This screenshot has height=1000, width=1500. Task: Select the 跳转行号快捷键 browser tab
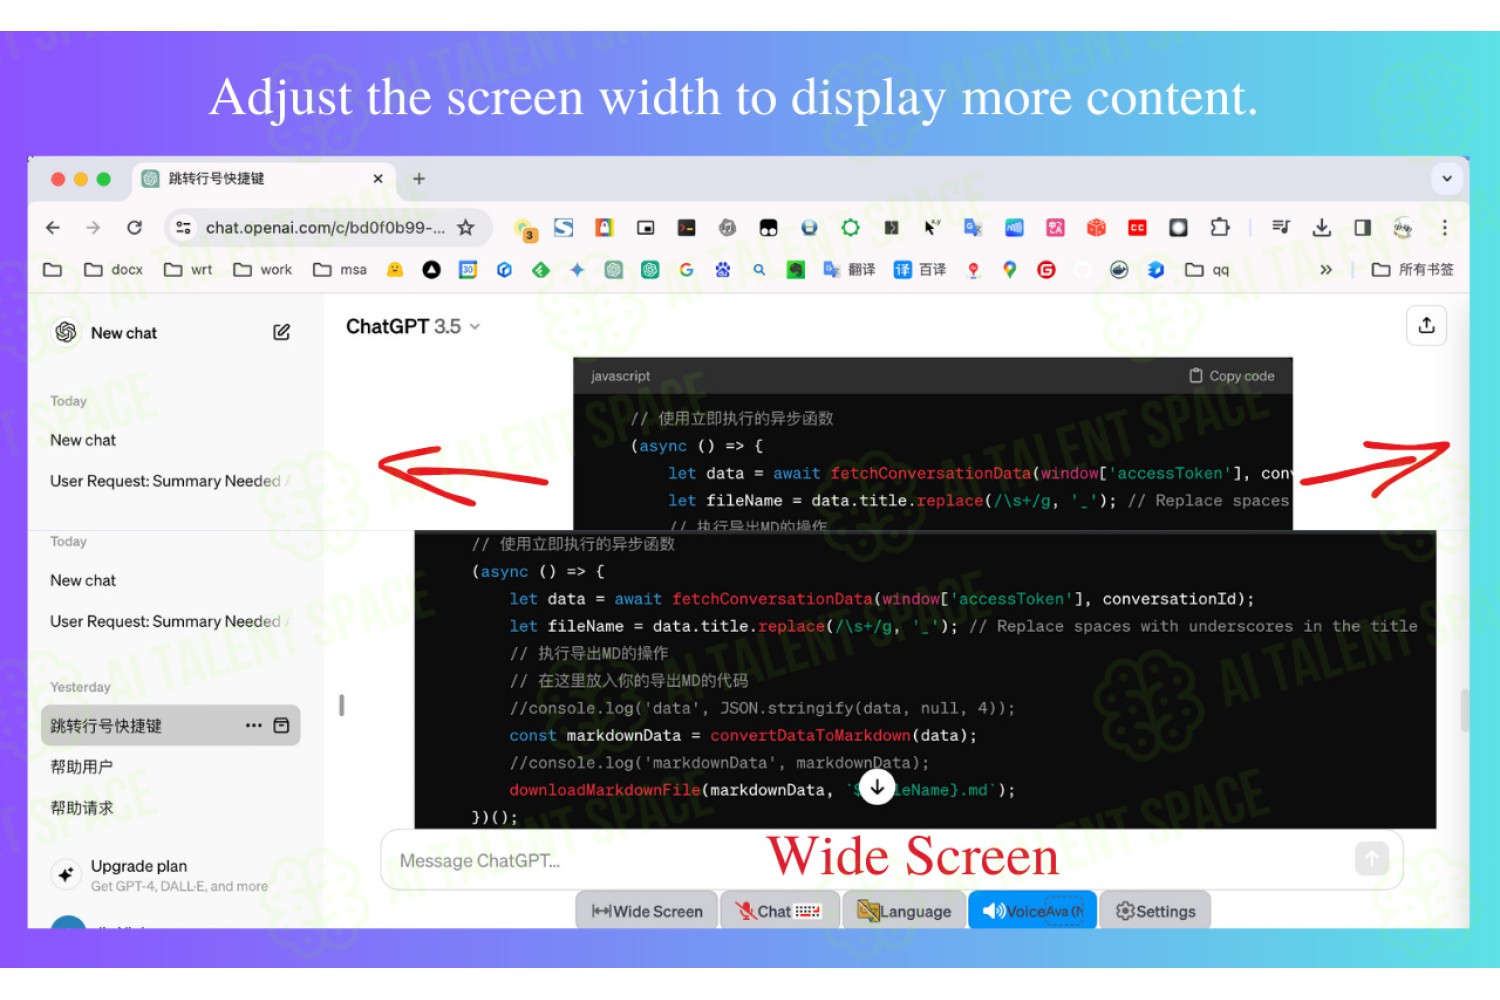coord(262,179)
